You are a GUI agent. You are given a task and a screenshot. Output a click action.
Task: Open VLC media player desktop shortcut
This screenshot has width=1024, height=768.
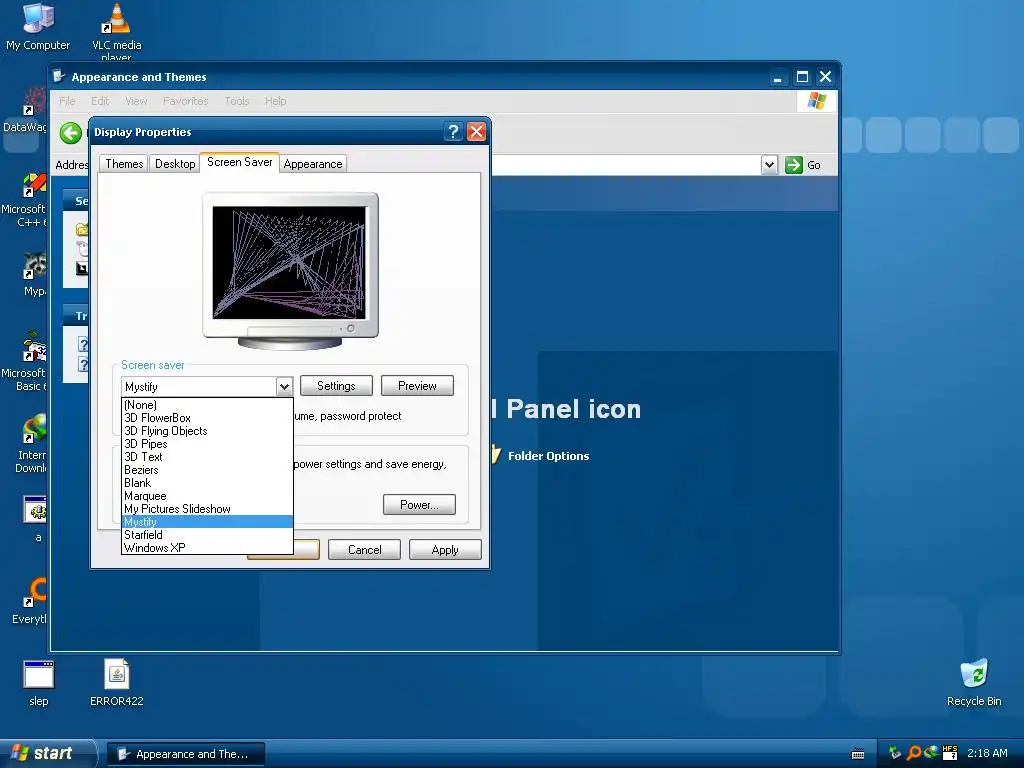[116, 29]
